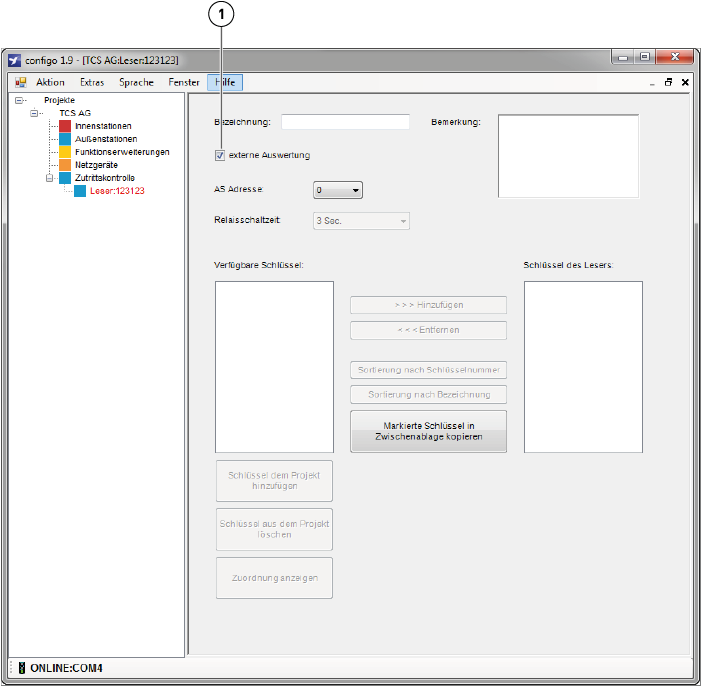
Task: Click the configo icon in the menu bar
Action: 20,83
